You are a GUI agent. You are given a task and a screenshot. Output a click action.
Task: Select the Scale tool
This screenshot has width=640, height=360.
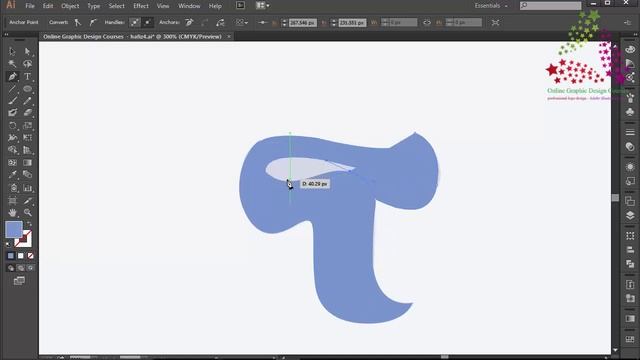(x=27, y=126)
